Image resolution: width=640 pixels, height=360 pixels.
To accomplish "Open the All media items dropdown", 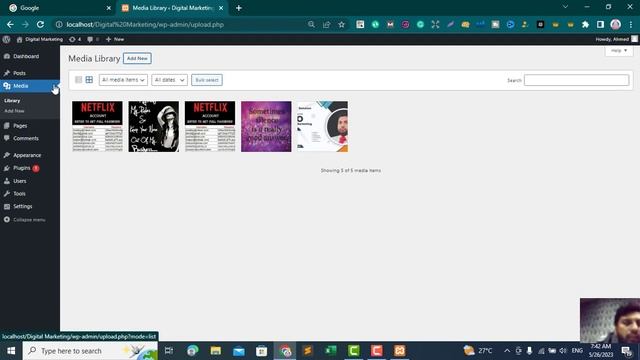I will [x=123, y=80].
